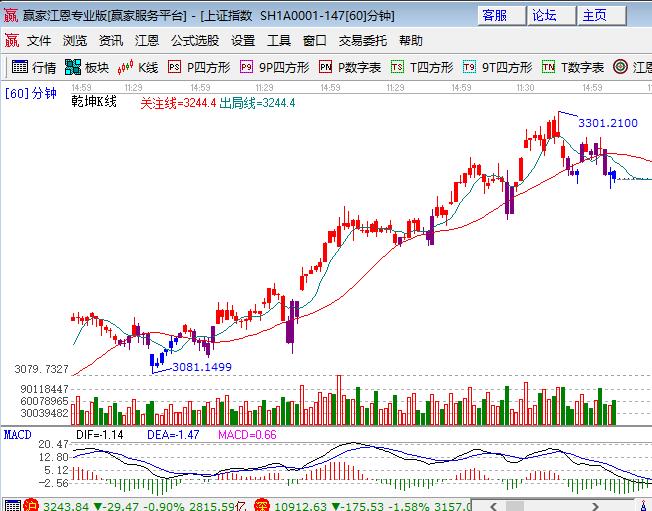Open the 公式选股 menu
Viewport: 652px width, 511px height.
click(195, 41)
